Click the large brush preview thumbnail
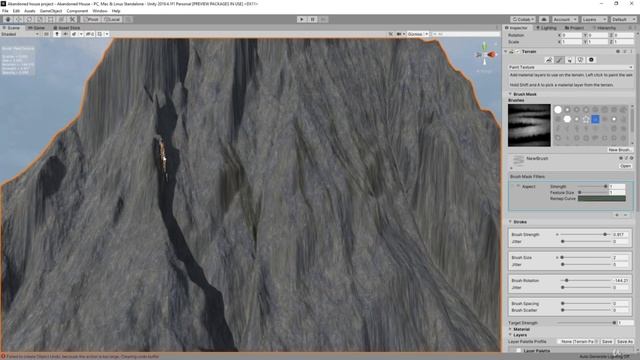The image size is (640, 360). [529, 125]
